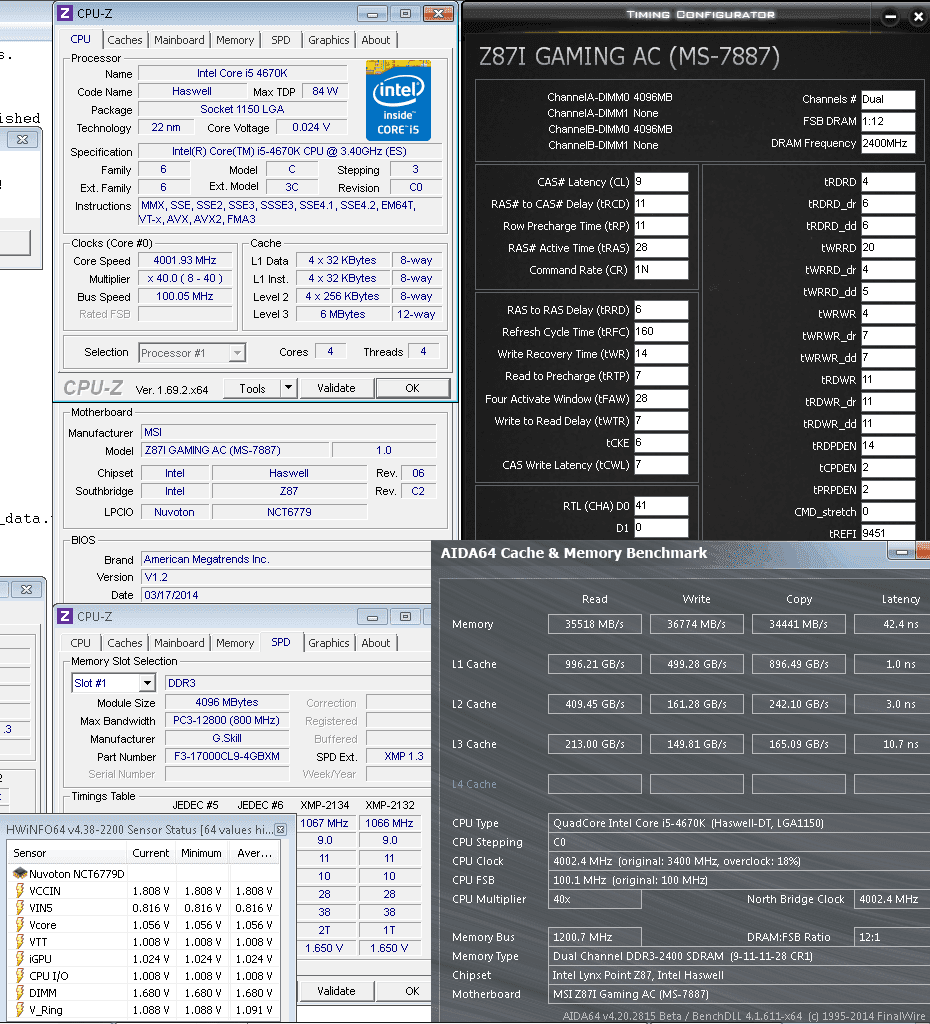Click the L1 Cache Read 996.21 GB/s result
The width and height of the screenshot is (930, 1024).
[594, 664]
